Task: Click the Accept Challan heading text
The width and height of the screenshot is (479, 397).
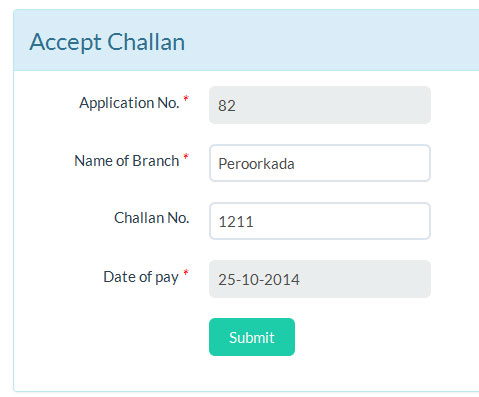Action: pos(107,42)
